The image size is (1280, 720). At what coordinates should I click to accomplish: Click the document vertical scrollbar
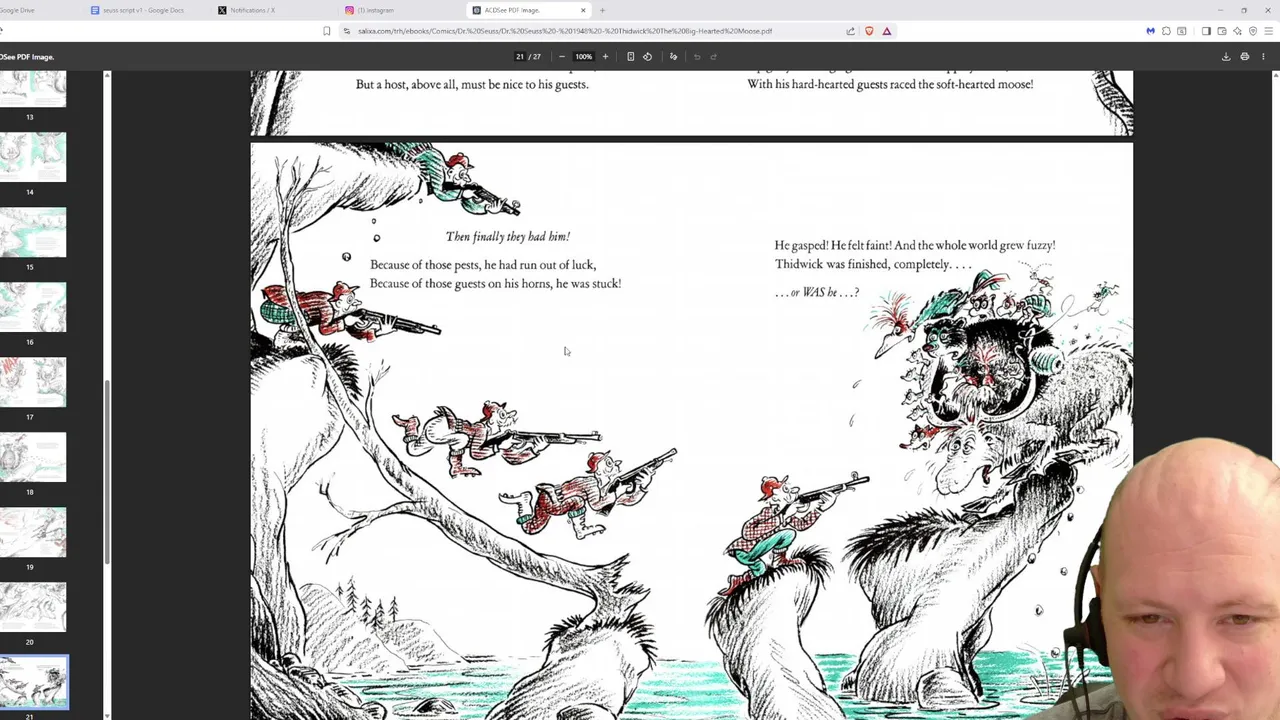[x=1275, y=395]
